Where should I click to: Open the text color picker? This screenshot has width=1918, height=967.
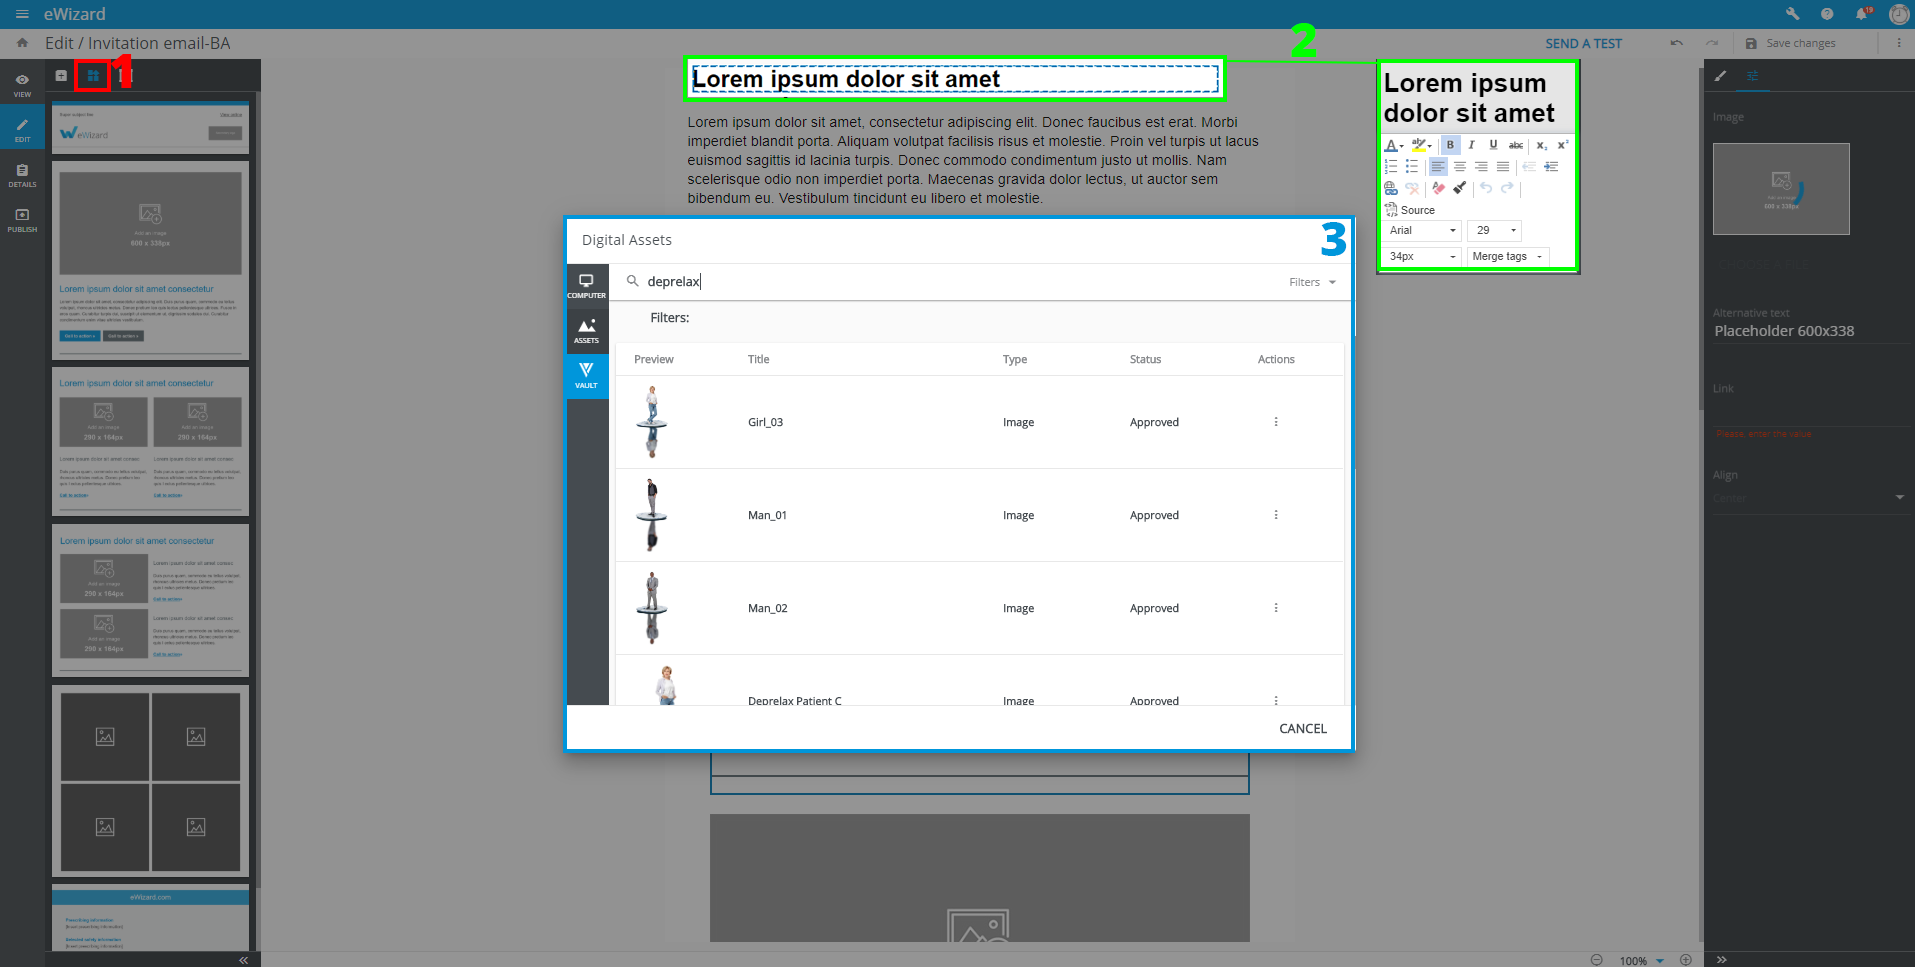tap(1393, 146)
